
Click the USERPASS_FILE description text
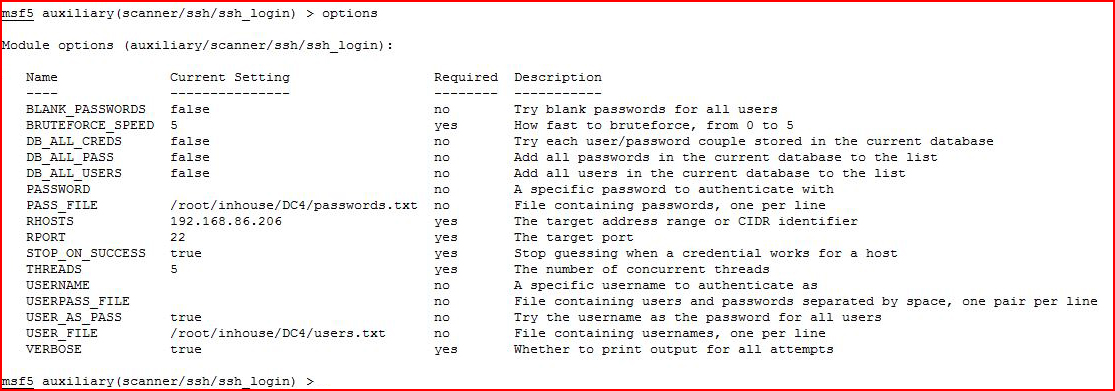click(x=806, y=301)
